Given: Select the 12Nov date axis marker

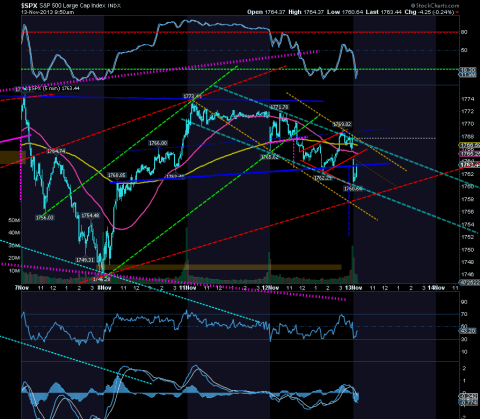Looking at the screenshot, I should click(x=270, y=288).
